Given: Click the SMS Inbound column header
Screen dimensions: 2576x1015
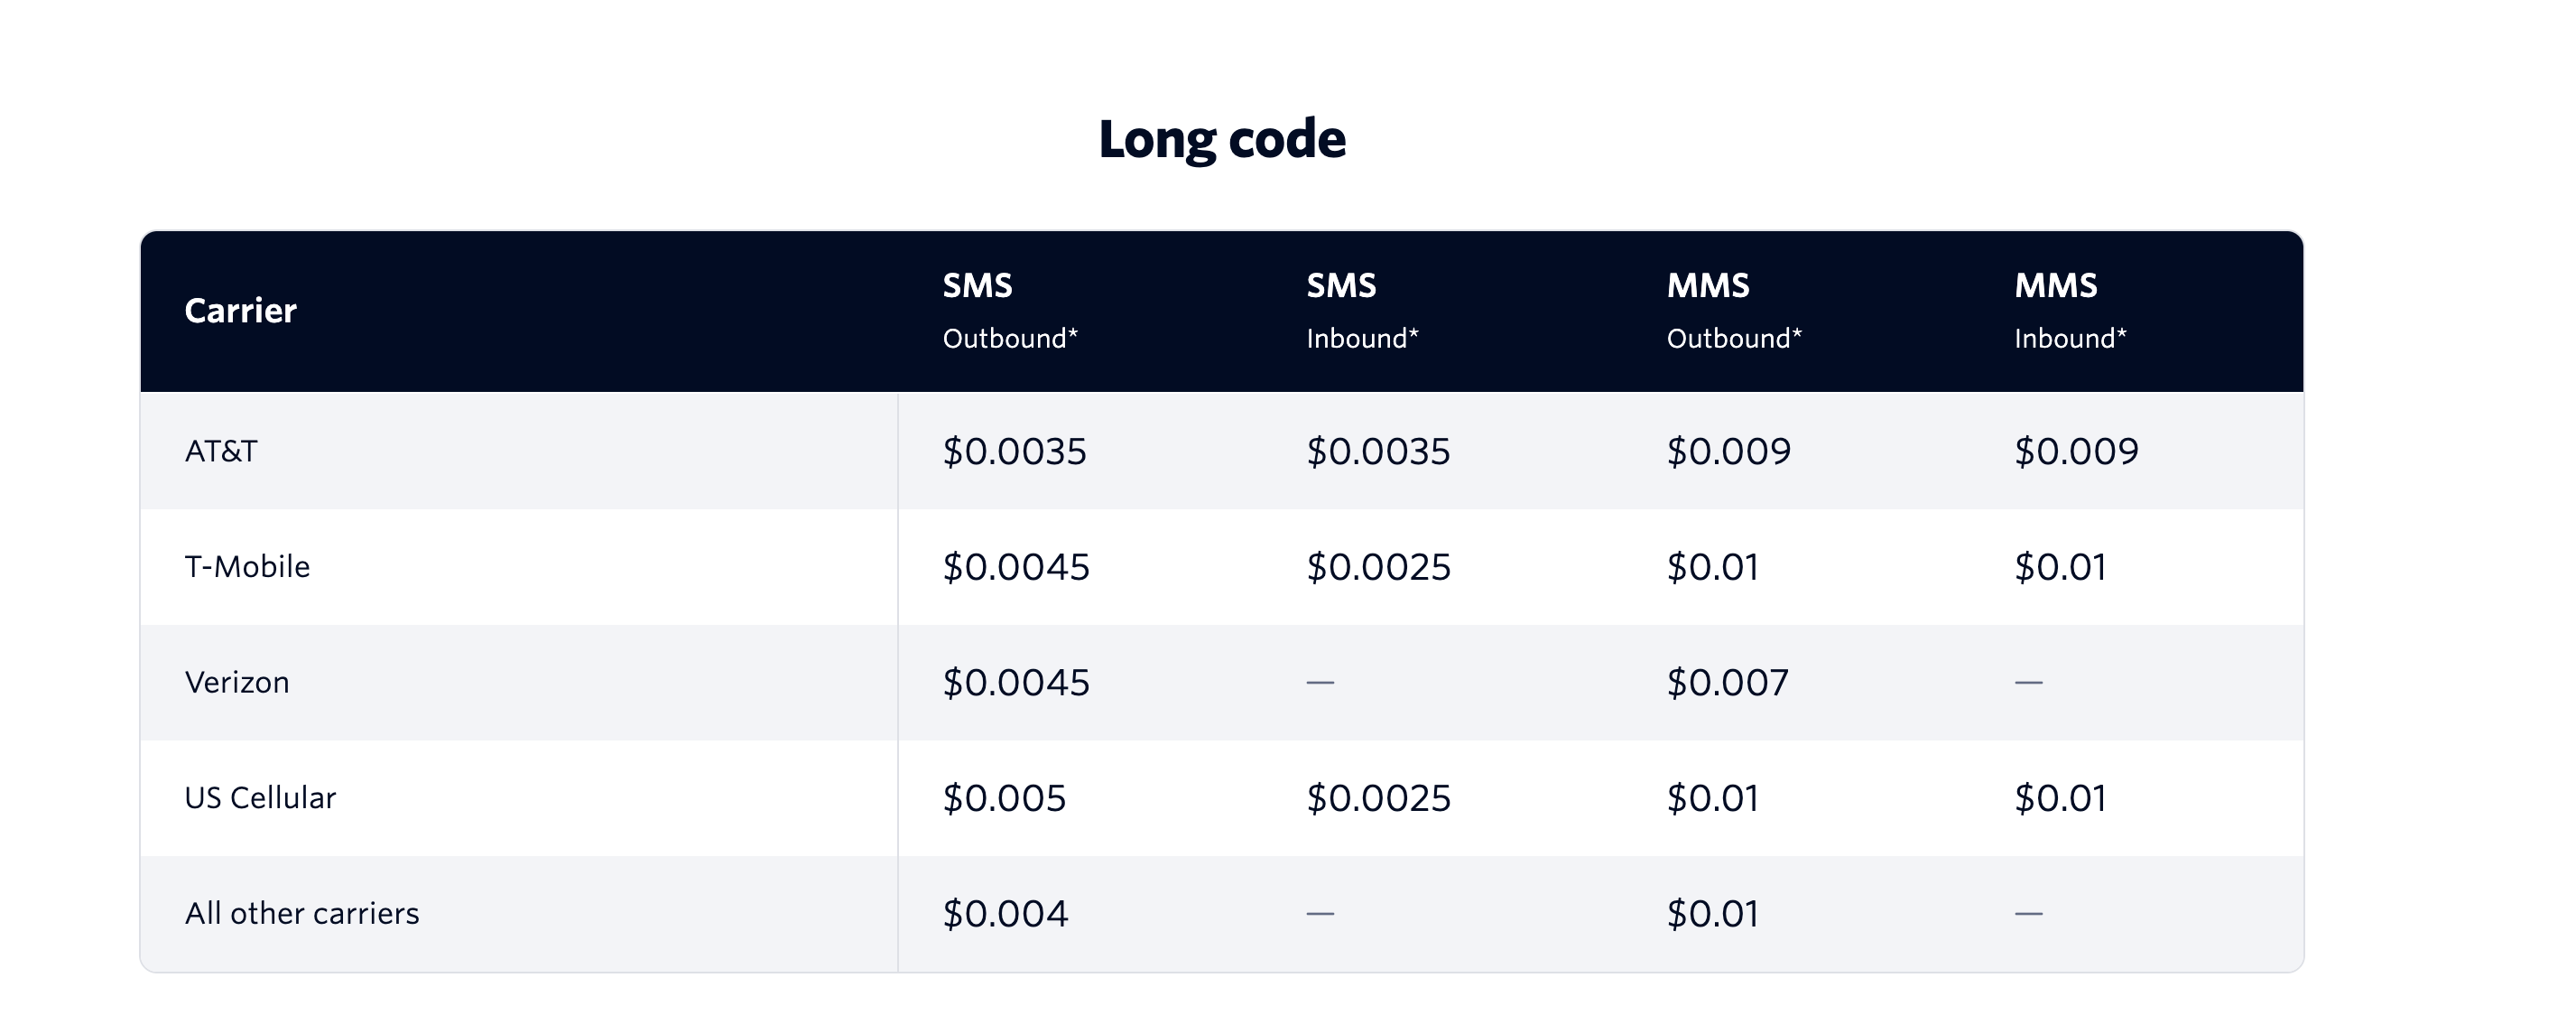Looking at the screenshot, I should pos(1362,311).
